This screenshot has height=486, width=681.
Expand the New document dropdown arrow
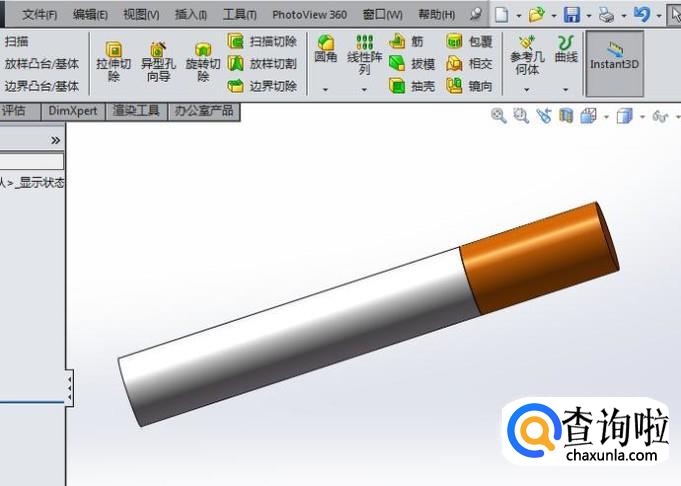pos(519,16)
